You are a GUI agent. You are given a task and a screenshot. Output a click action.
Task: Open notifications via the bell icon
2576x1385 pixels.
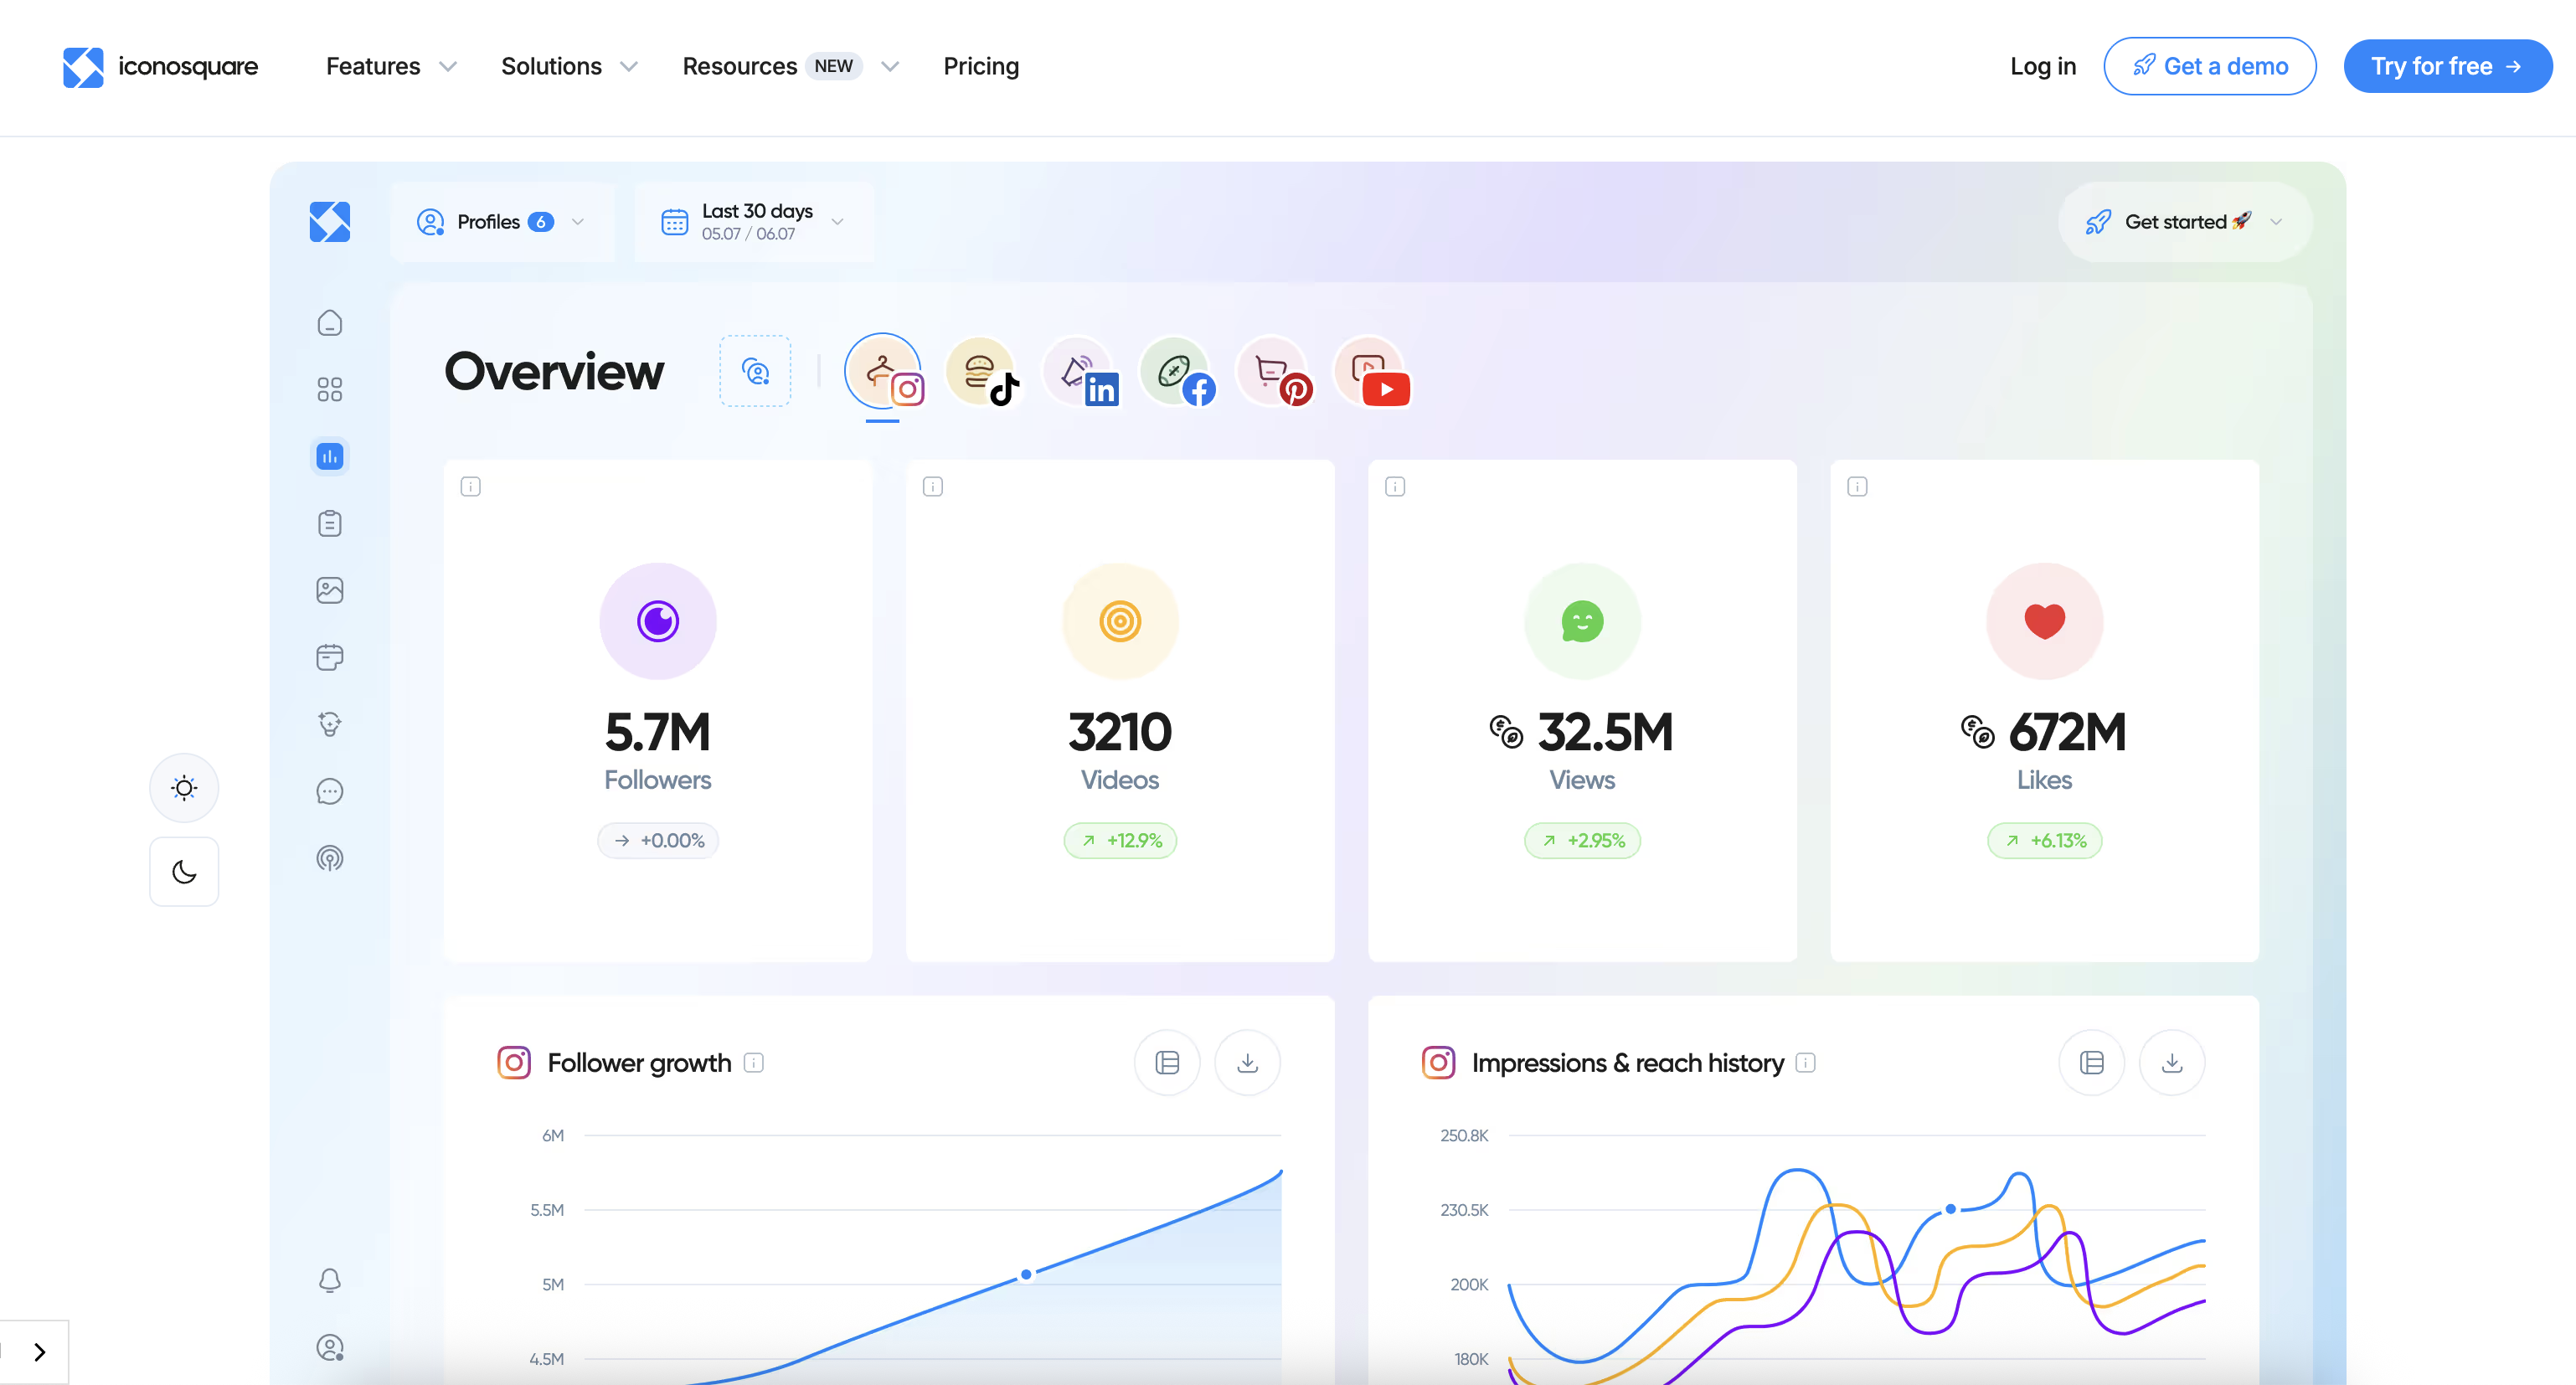(x=330, y=1280)
